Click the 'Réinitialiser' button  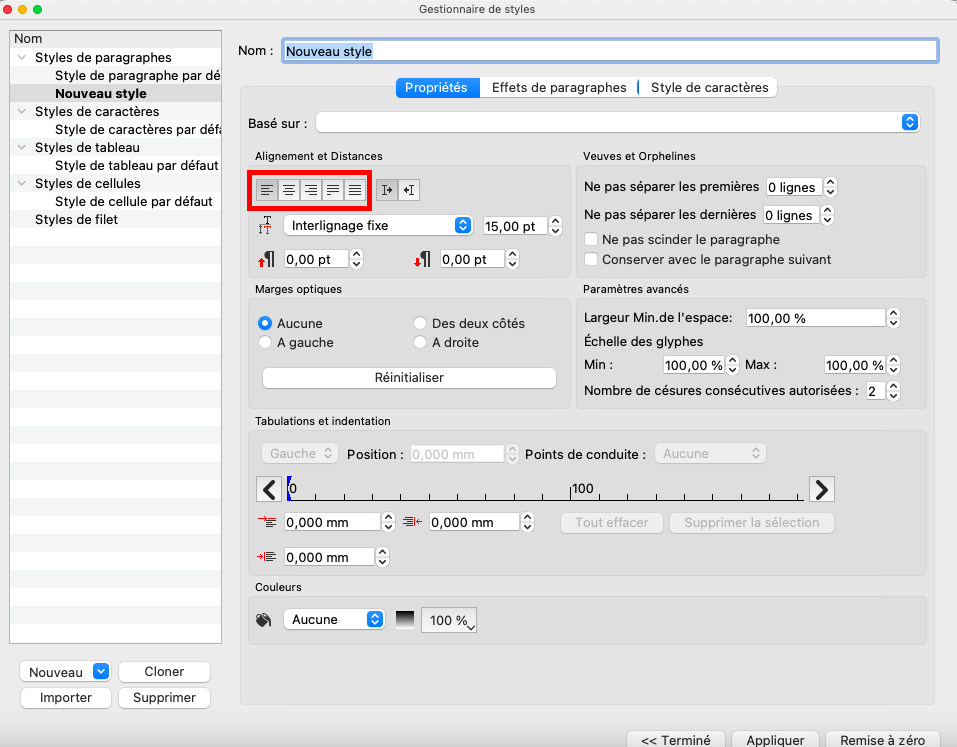408,378
